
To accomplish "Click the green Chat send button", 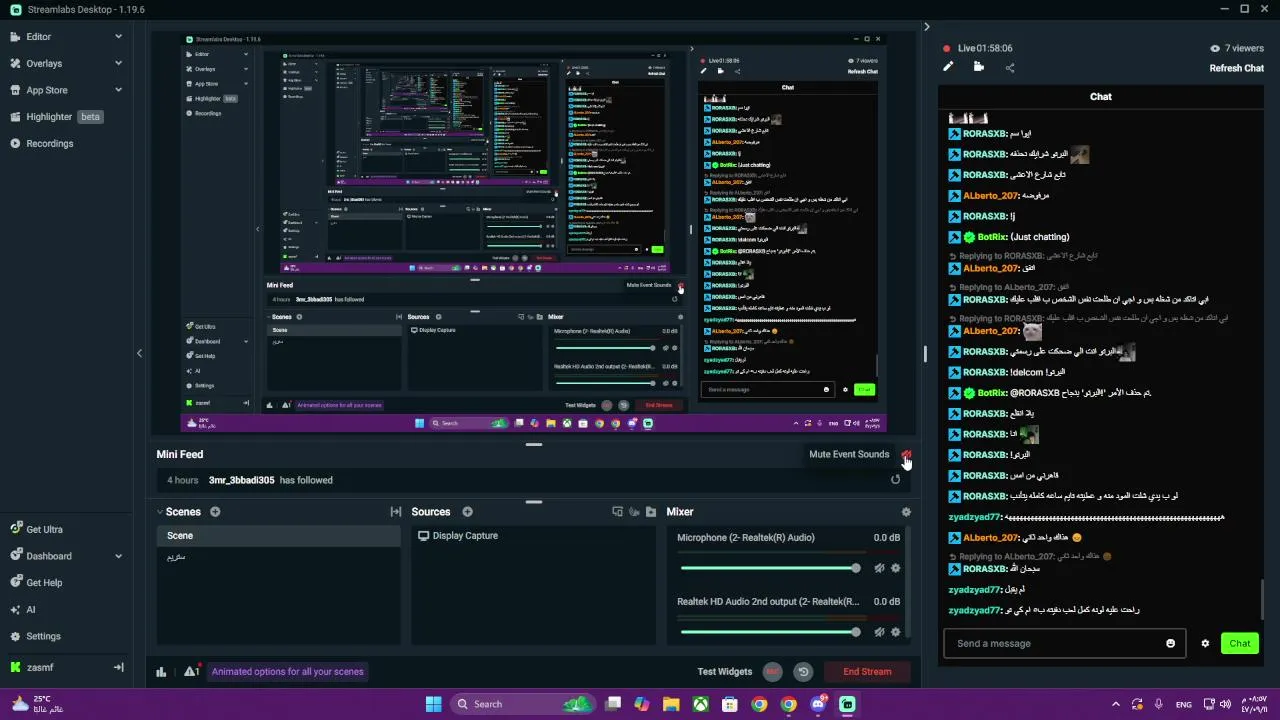I will click(x=1240, y=643).
